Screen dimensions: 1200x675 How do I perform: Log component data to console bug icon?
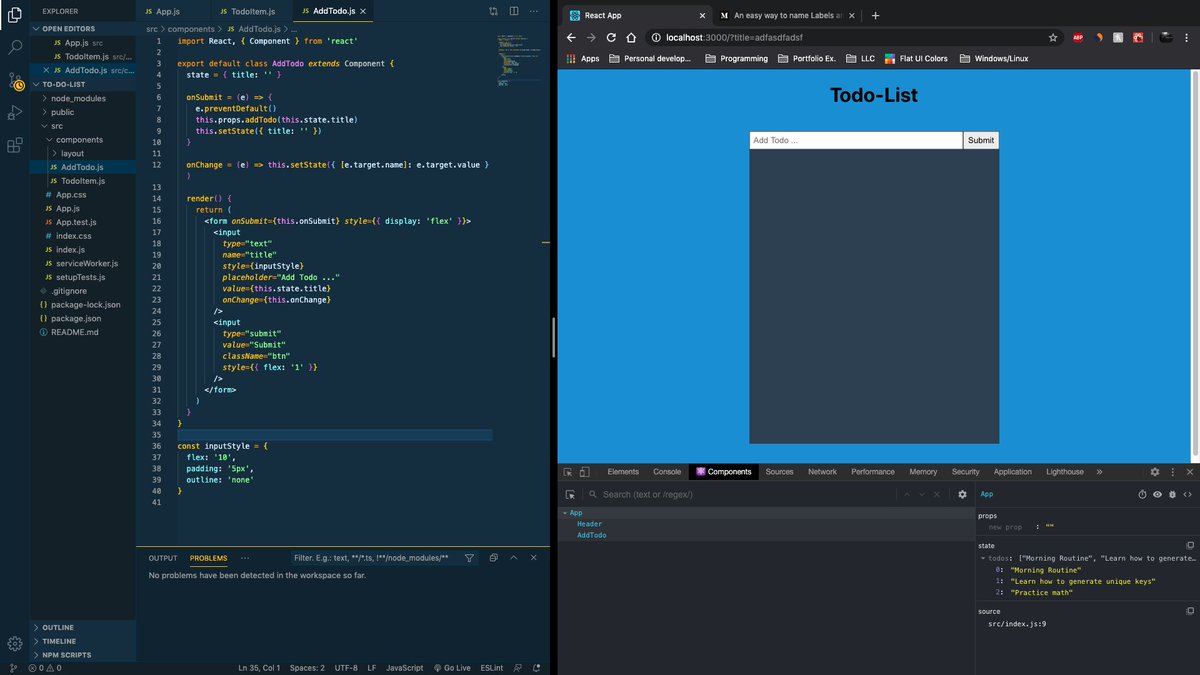pos(1173,494)
